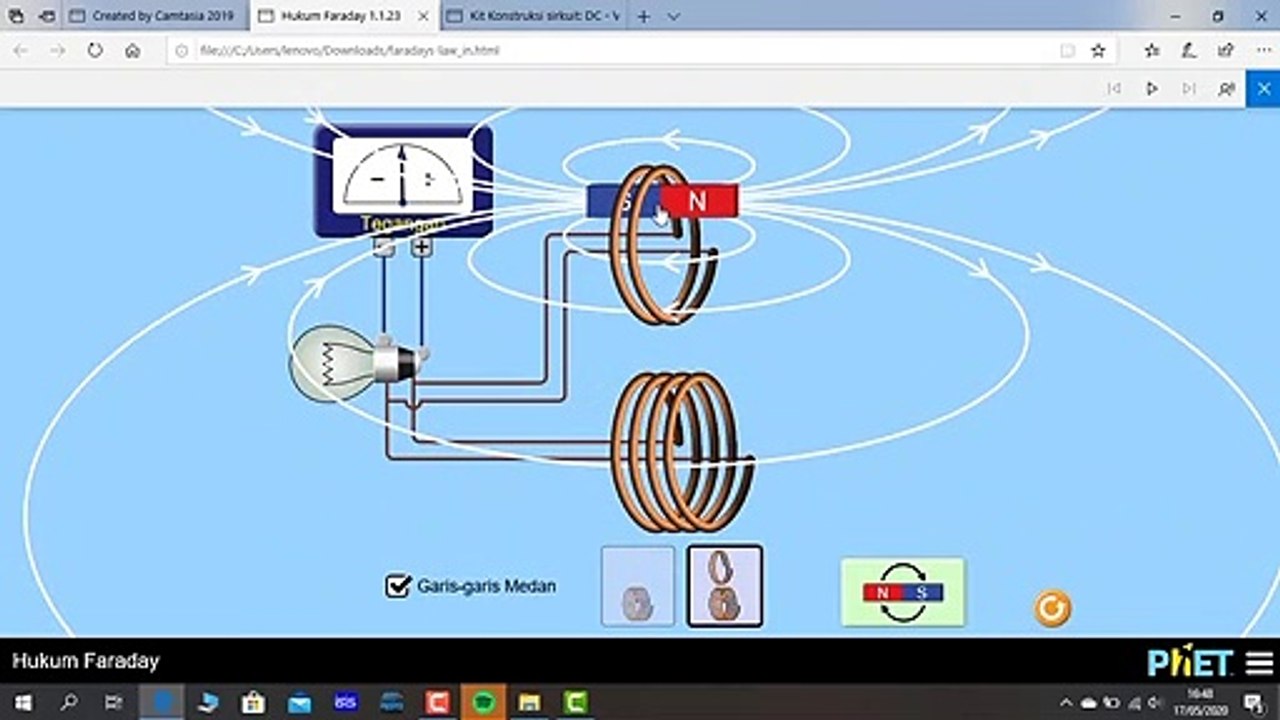This screenshot has width=1280, height=720.
Task: Open Microsoft Store from taskbar
Action: [253, 702]
